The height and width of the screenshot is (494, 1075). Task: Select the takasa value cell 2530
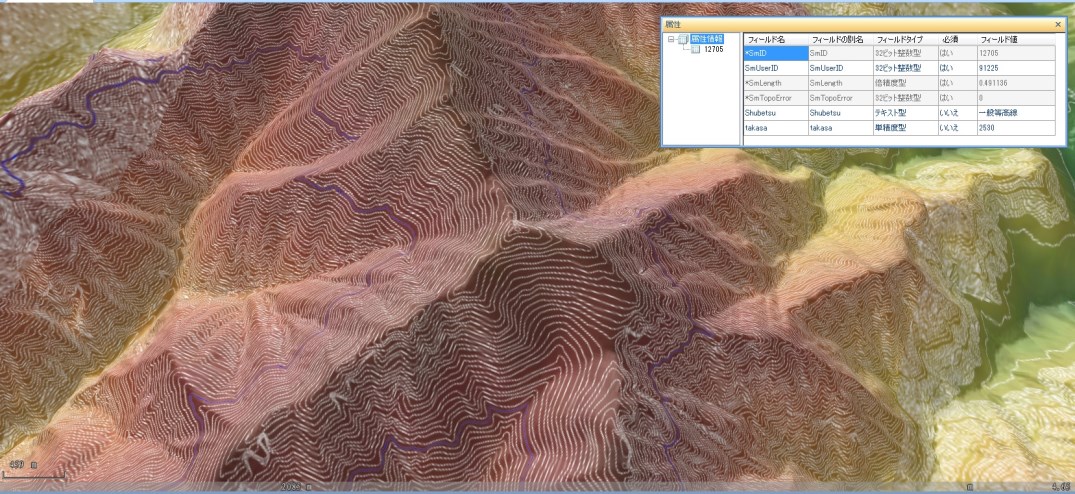point(1014,128)
